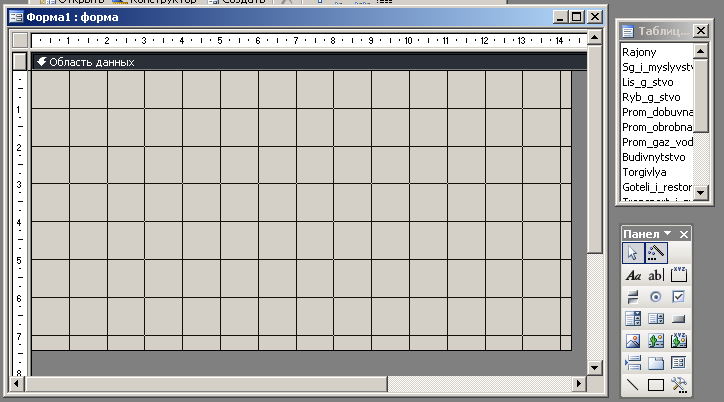Select the Prom_gaz_vod field
The height and width of the screenshot is (402, 724).
coord(656,142)
